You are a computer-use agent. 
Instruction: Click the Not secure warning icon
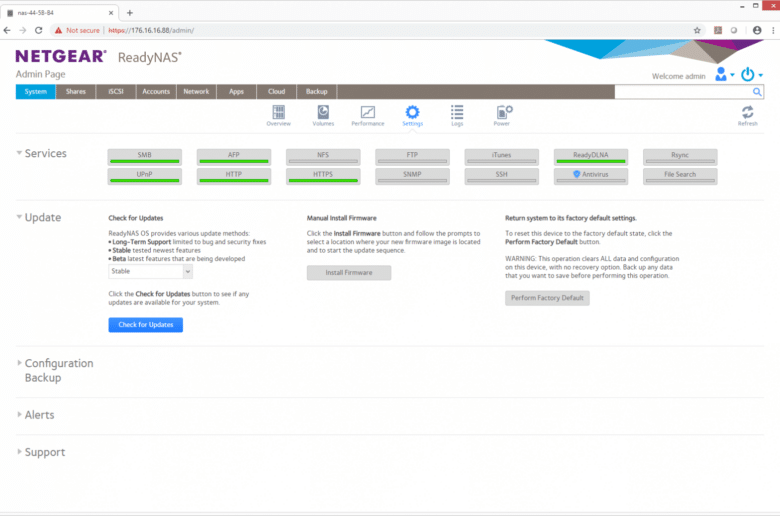point(58,30)
